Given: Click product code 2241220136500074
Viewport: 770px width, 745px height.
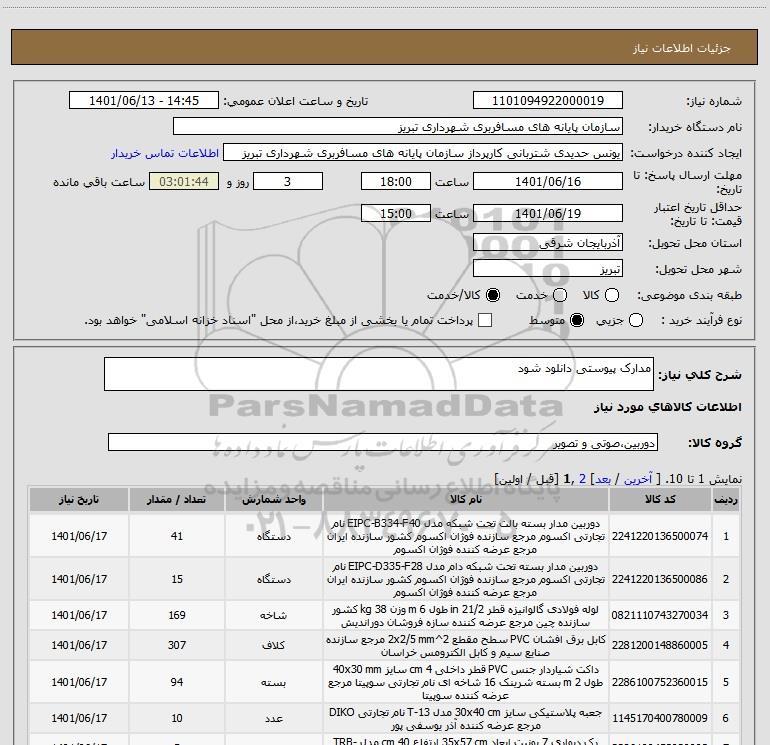Looking at the screenshot, I should pyautogui.click(x=660, y=536).
